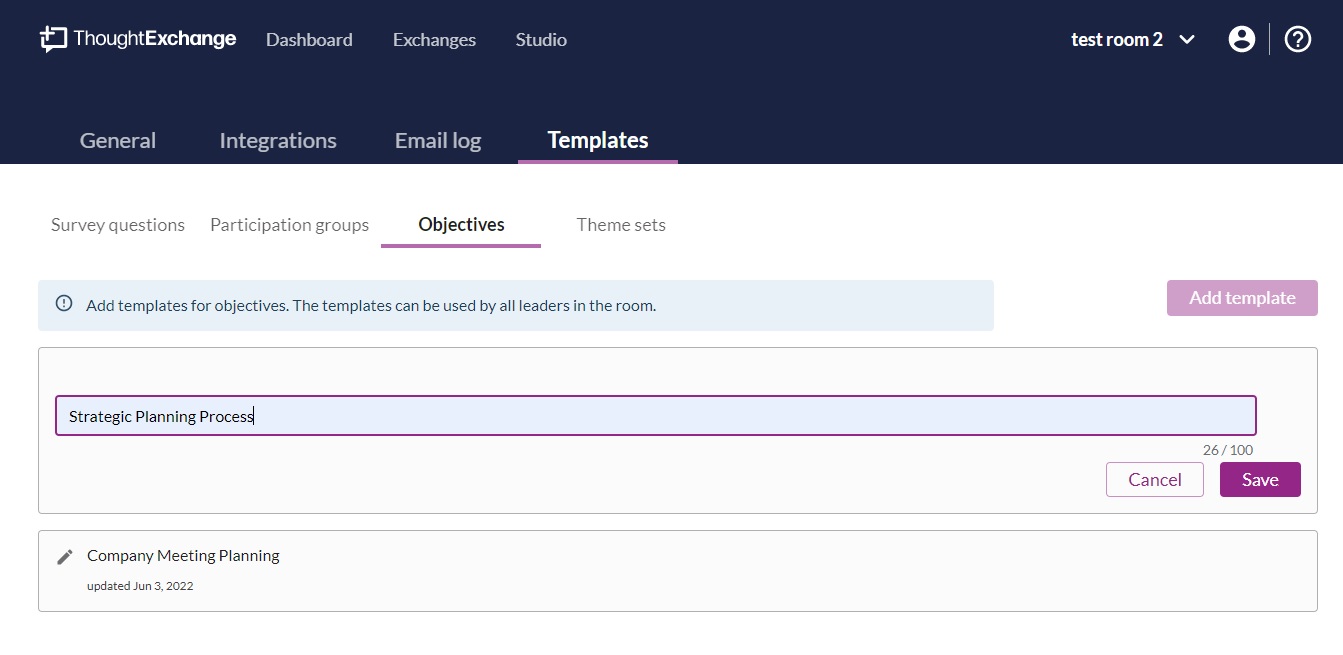Click the 'updated Jun 3, 2022' text
Screen dimensions: 1343x655
point(140,586)
